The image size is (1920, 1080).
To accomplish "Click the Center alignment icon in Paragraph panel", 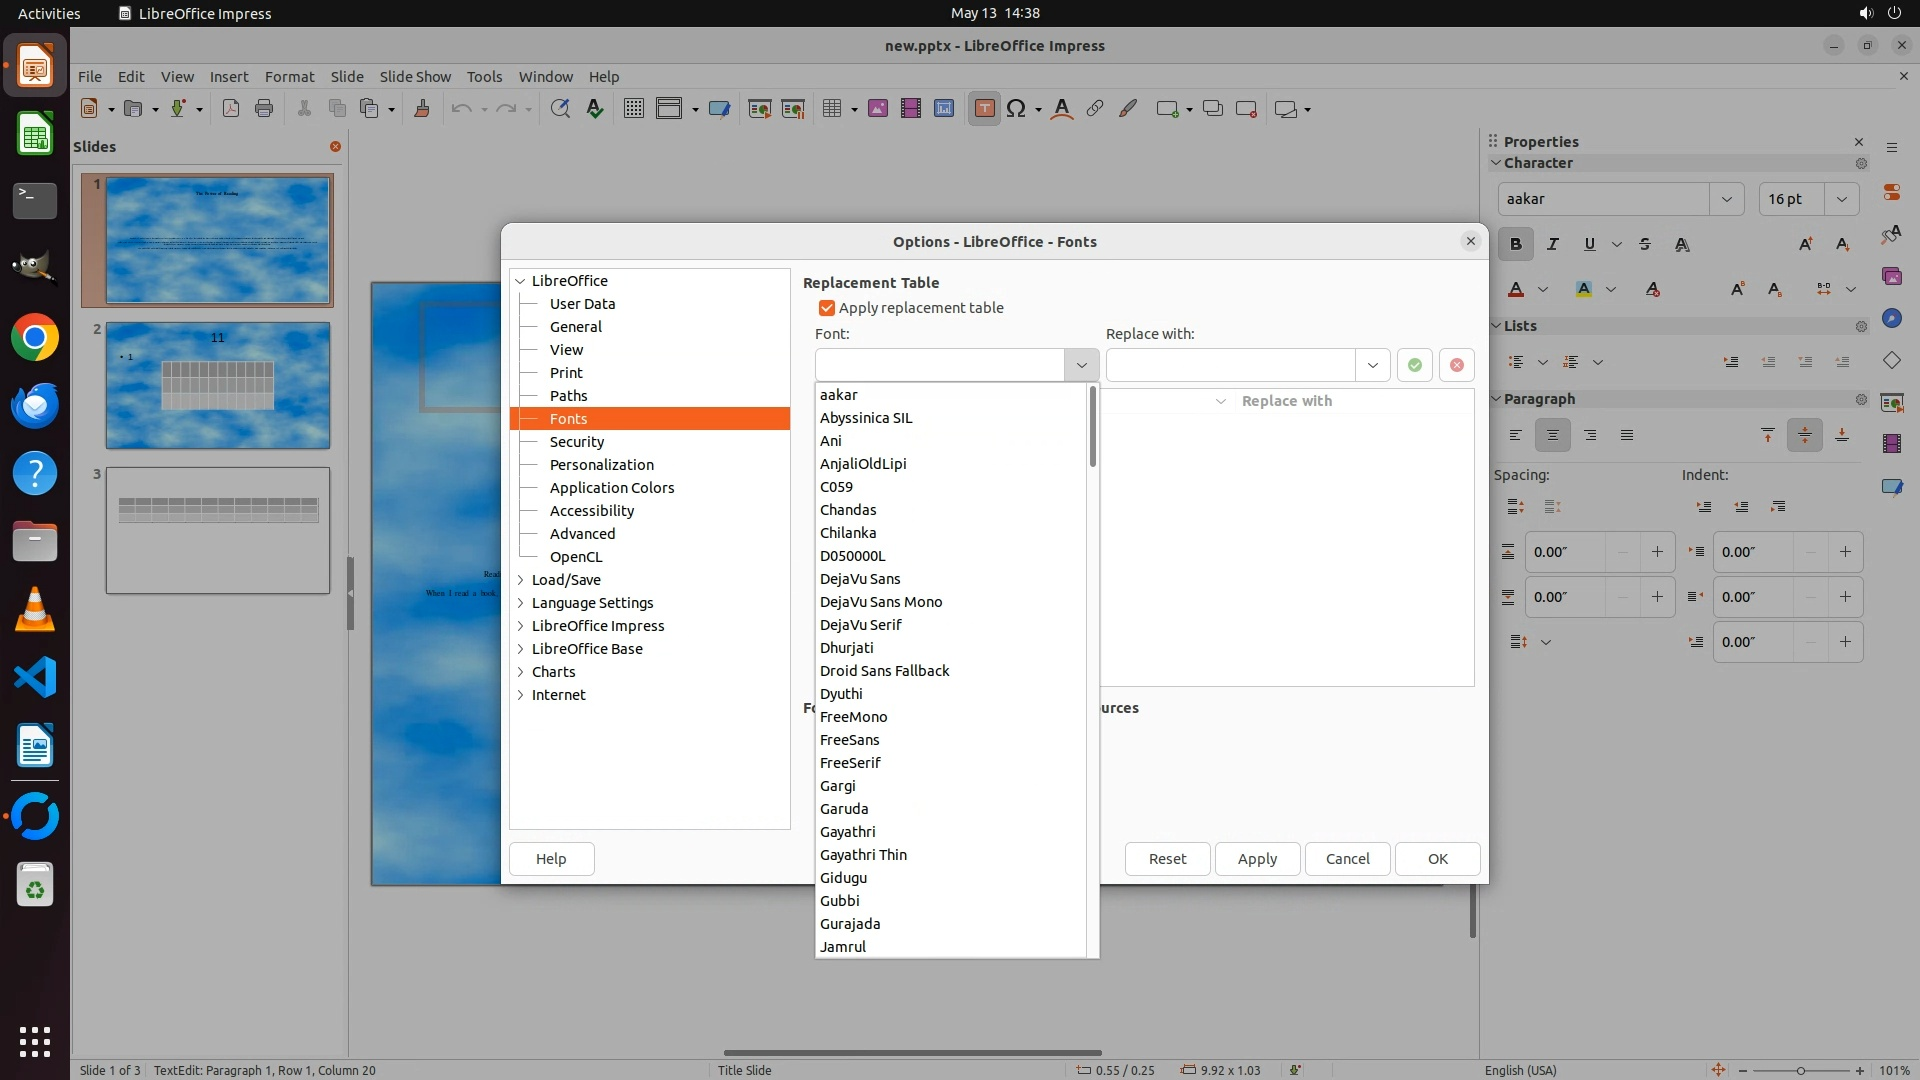I will click(1553, 435).
